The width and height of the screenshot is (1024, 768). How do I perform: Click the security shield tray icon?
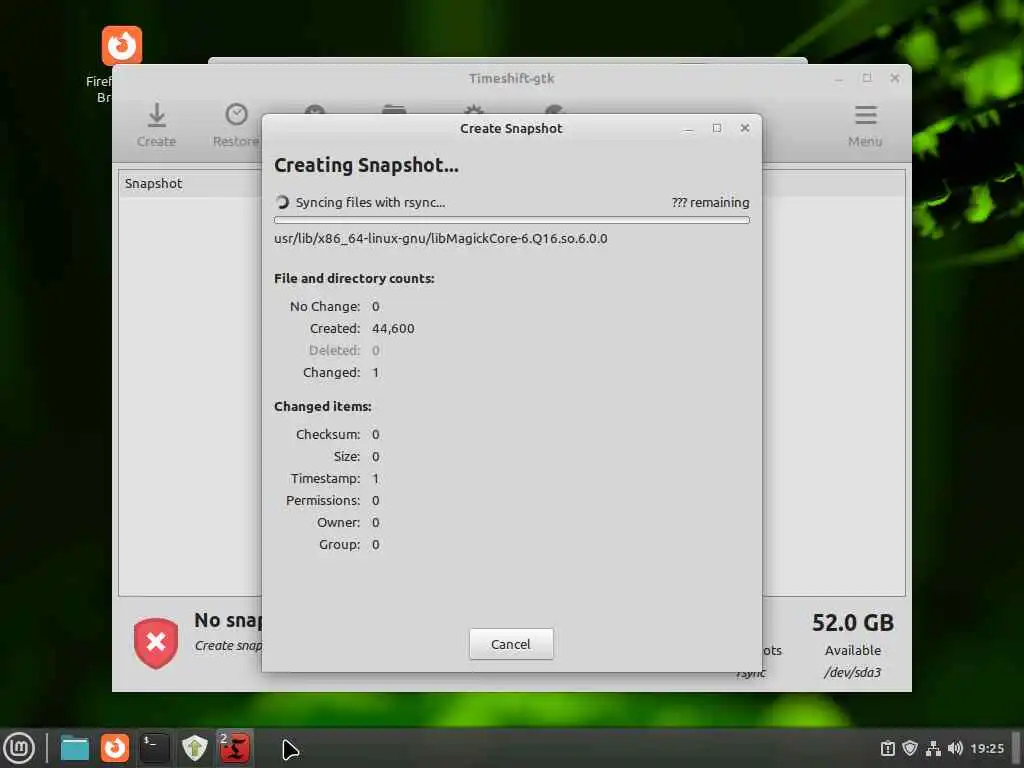(x=910, y=748)
